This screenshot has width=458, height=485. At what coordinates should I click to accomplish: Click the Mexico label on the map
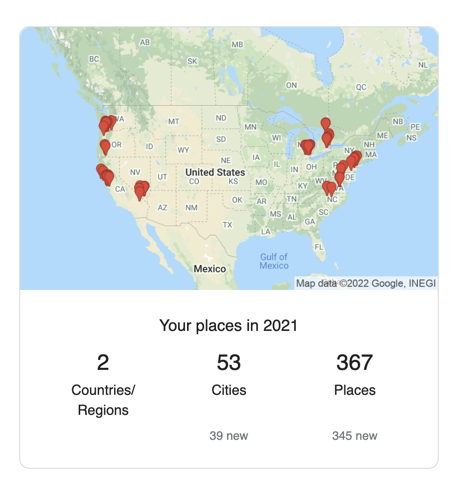[210, 269]
